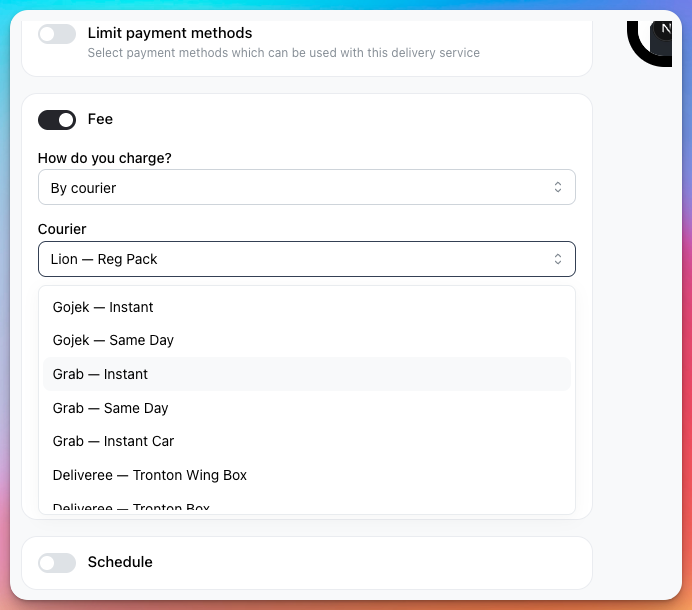The height and width of the screenshot is (610, 692).
Task: Select Gojek — Instant option
Action: (307, 307)
